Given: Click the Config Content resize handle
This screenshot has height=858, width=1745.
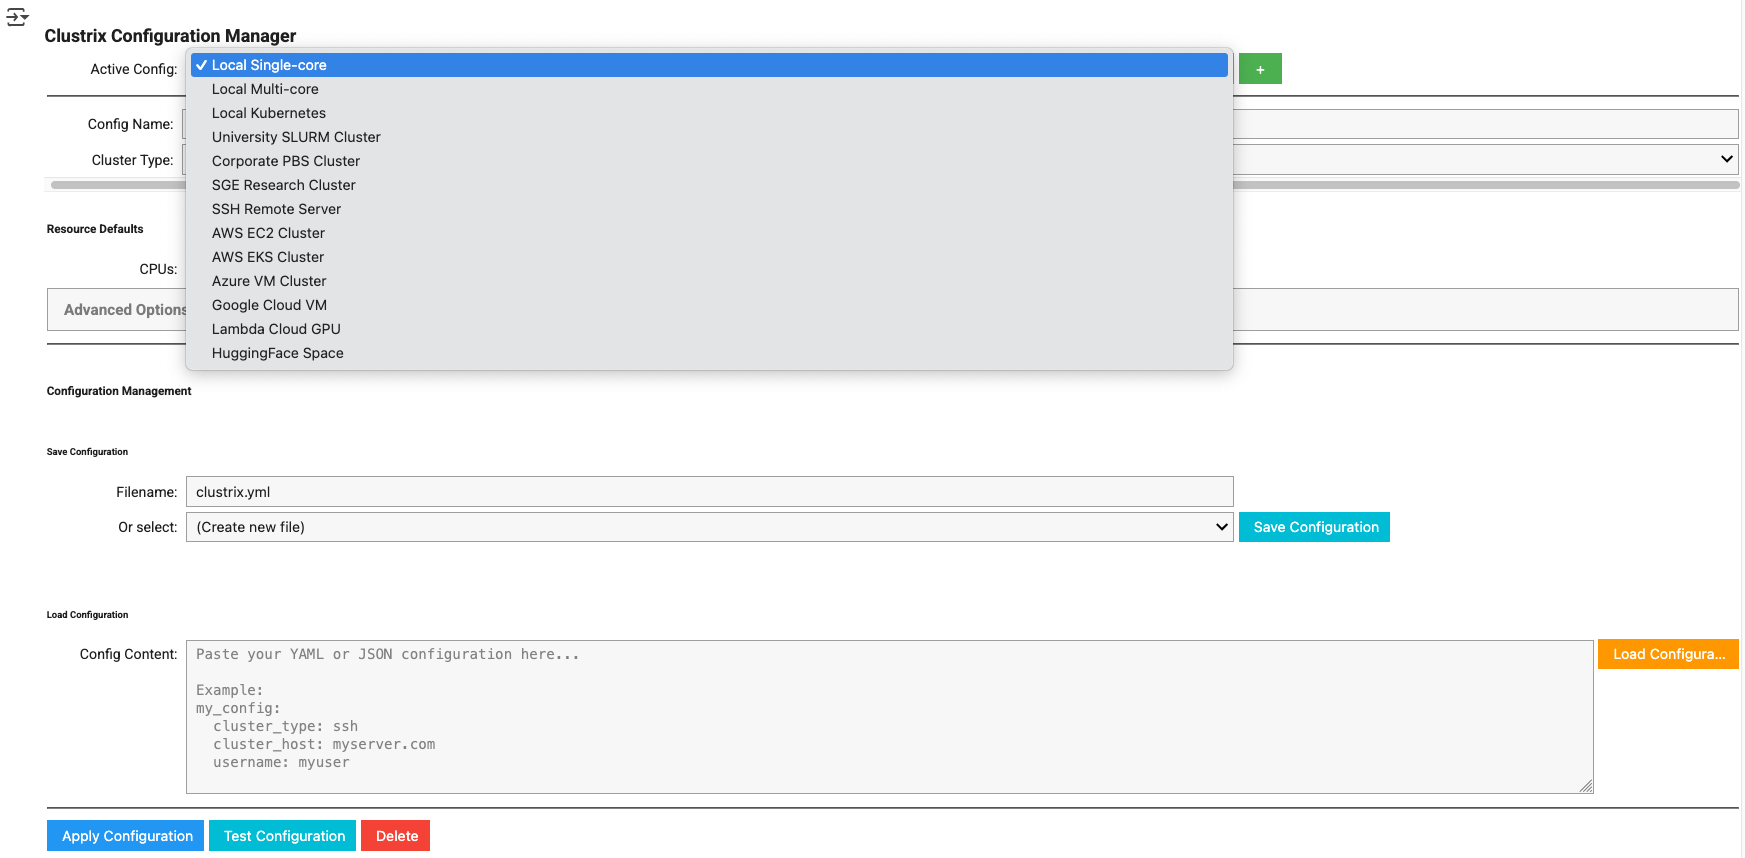Looking at the screenshot, I should (x=1586, y=787).
